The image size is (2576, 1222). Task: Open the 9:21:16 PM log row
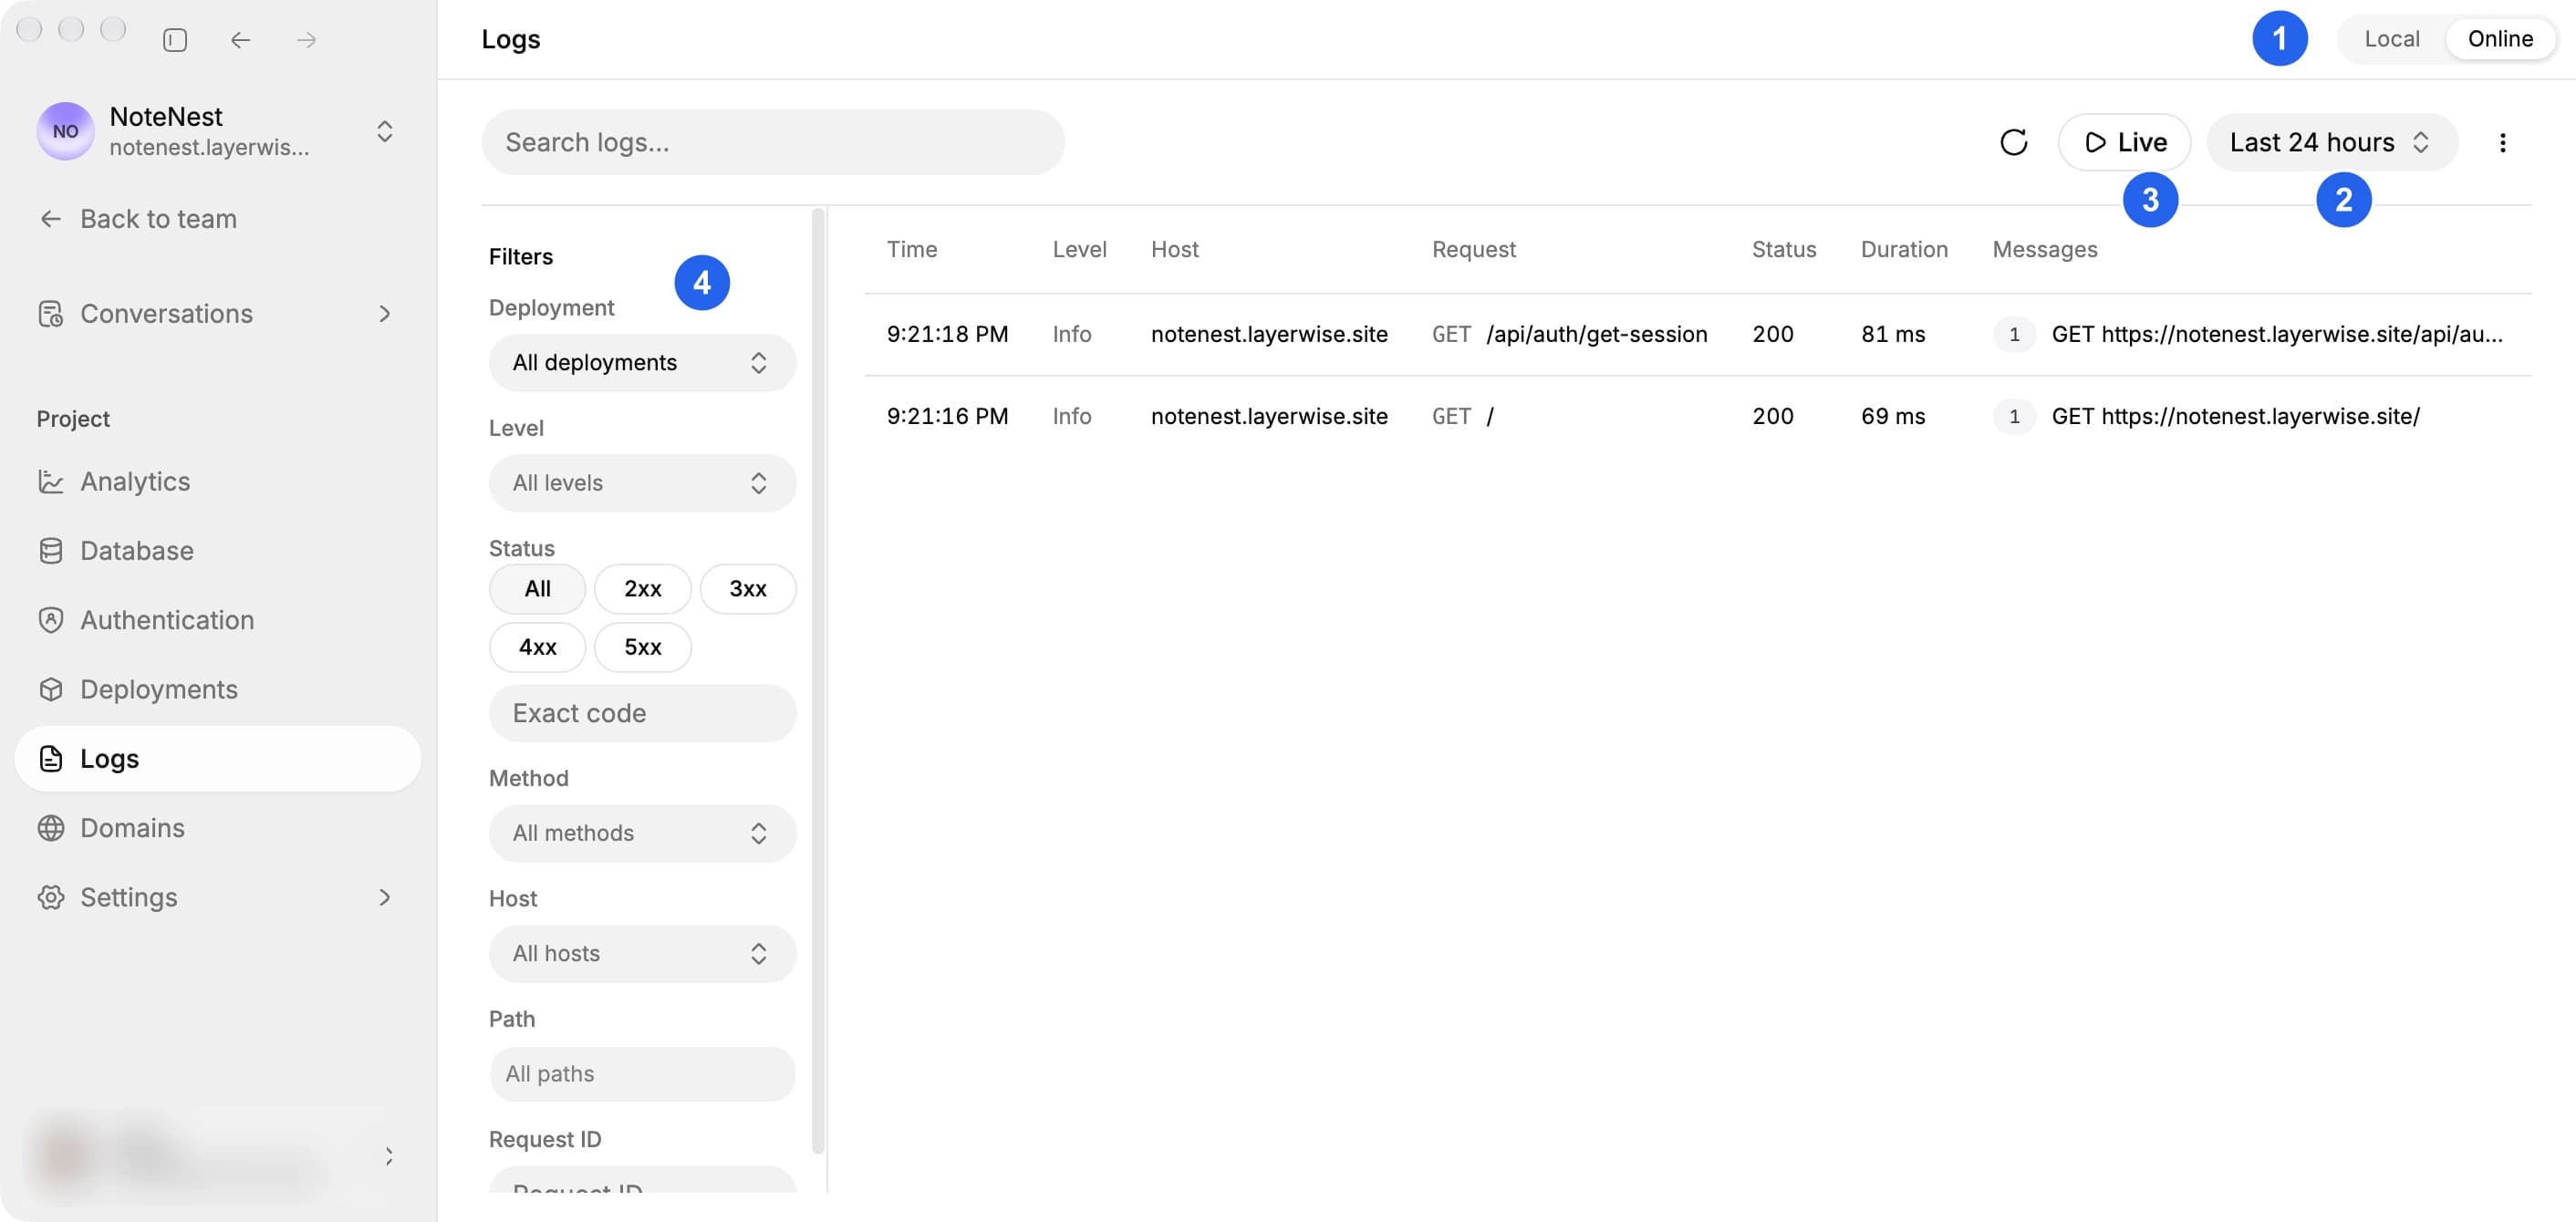tap(1697, 416)
